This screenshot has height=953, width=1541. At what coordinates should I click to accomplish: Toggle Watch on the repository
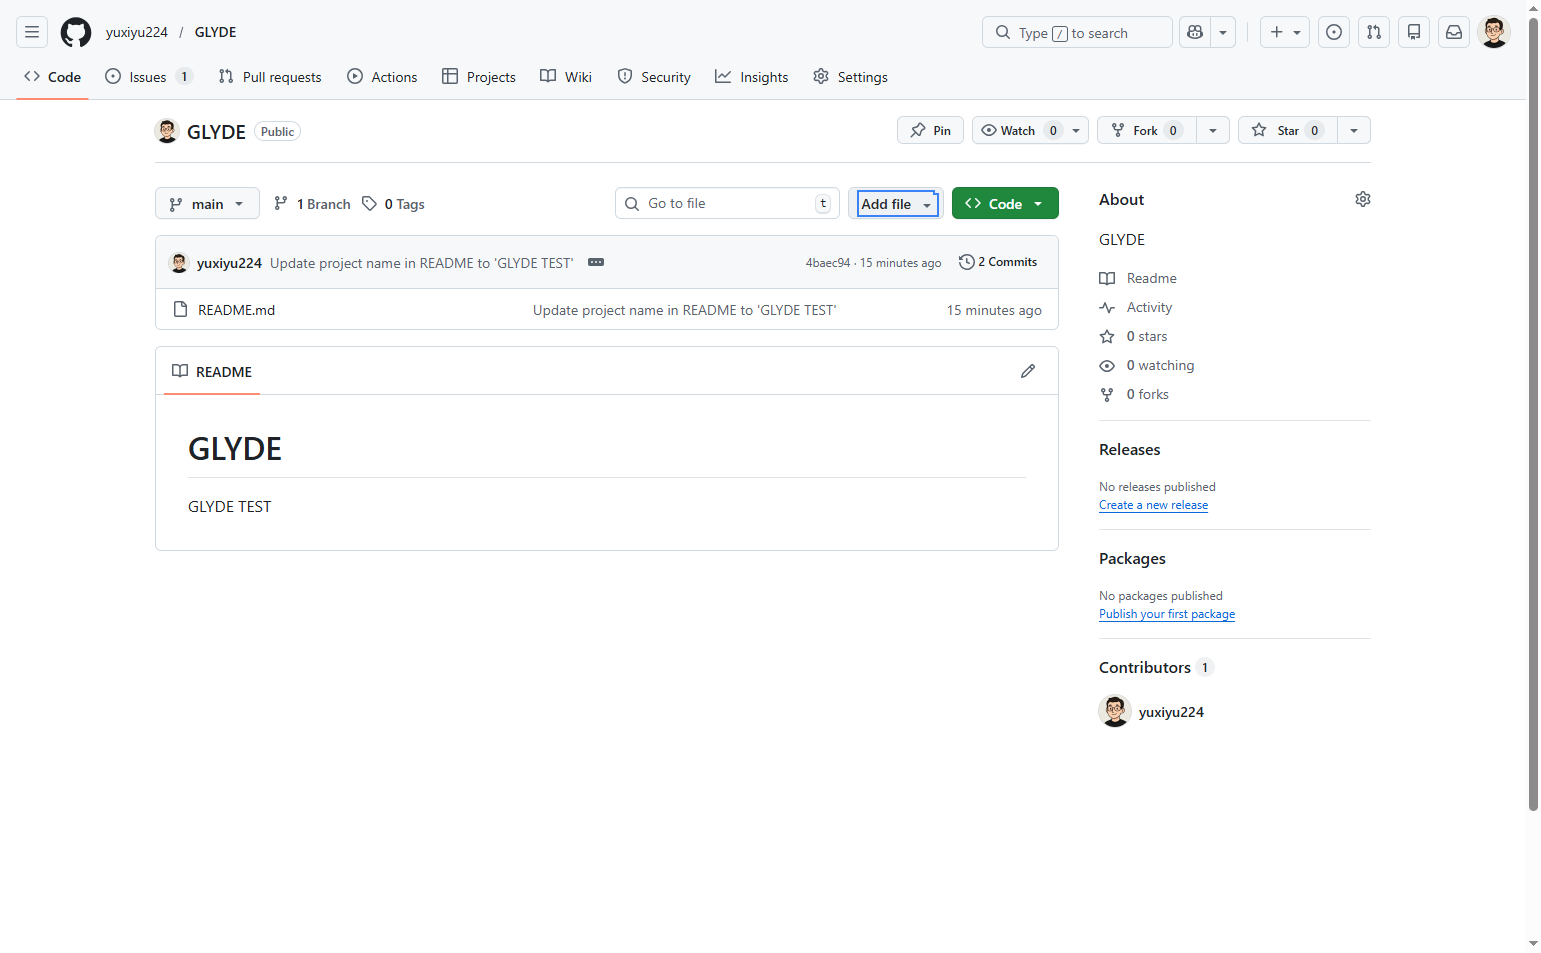(1018, 130)
